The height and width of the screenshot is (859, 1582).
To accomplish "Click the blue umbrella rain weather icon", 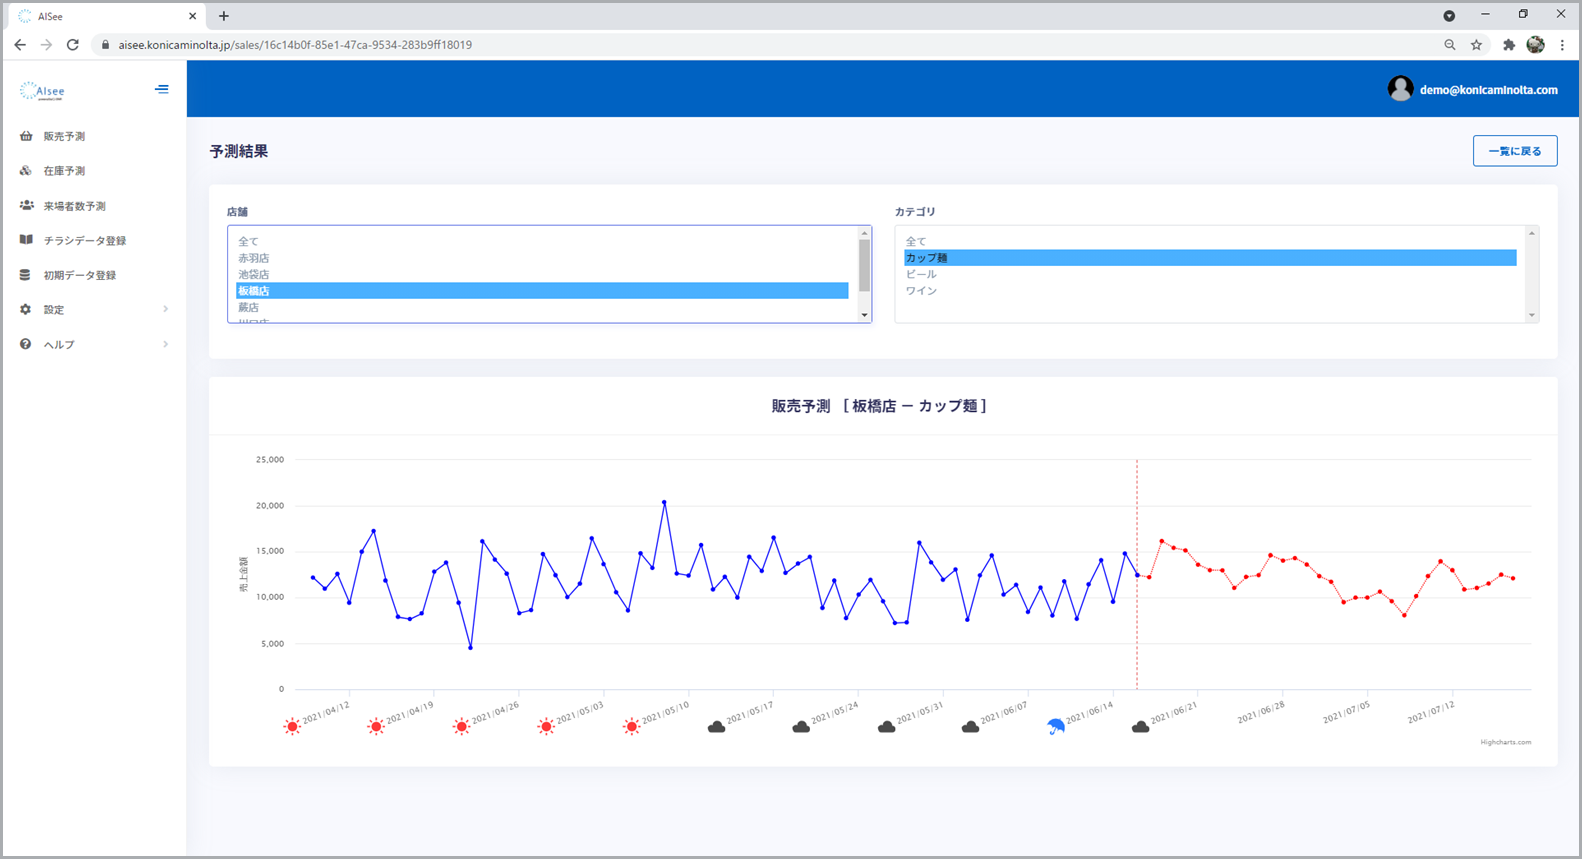I will point(1056,727).
